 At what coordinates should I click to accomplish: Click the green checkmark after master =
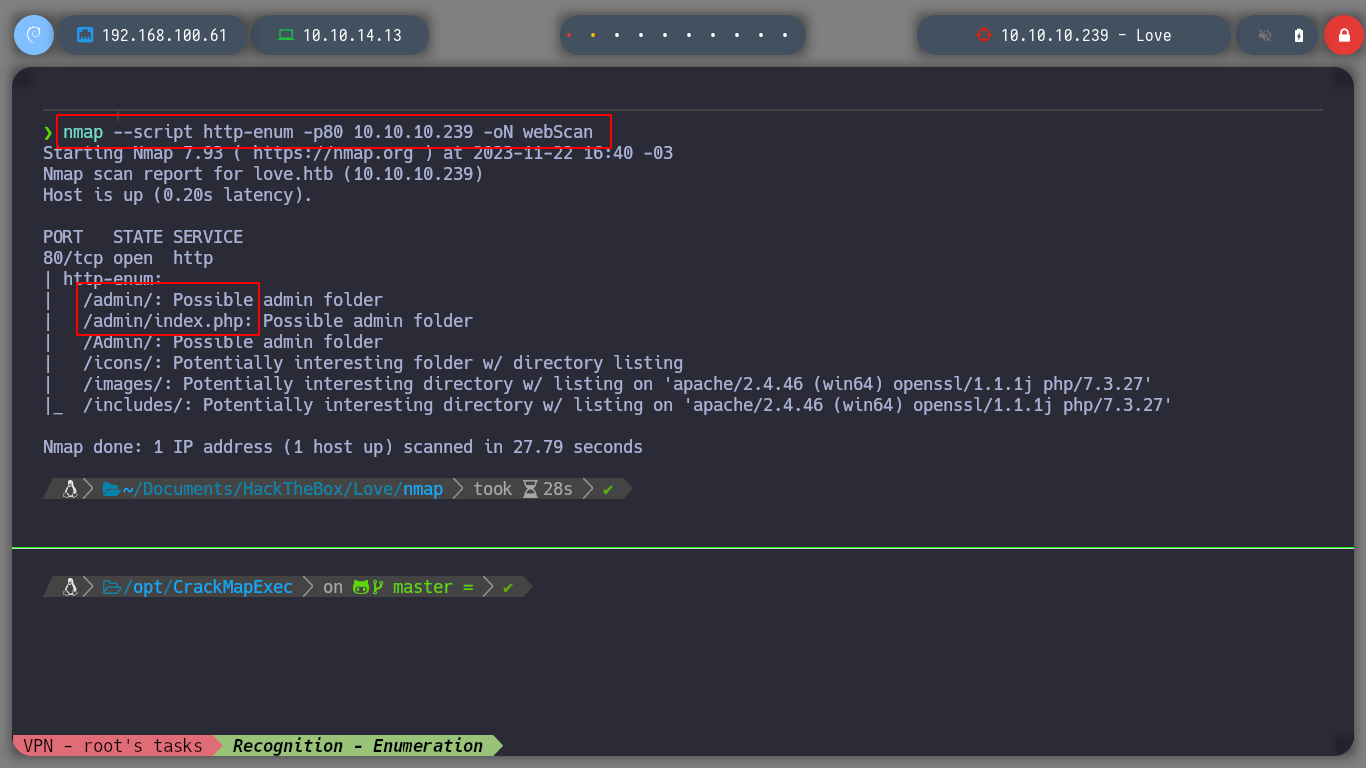pos(508,587)
